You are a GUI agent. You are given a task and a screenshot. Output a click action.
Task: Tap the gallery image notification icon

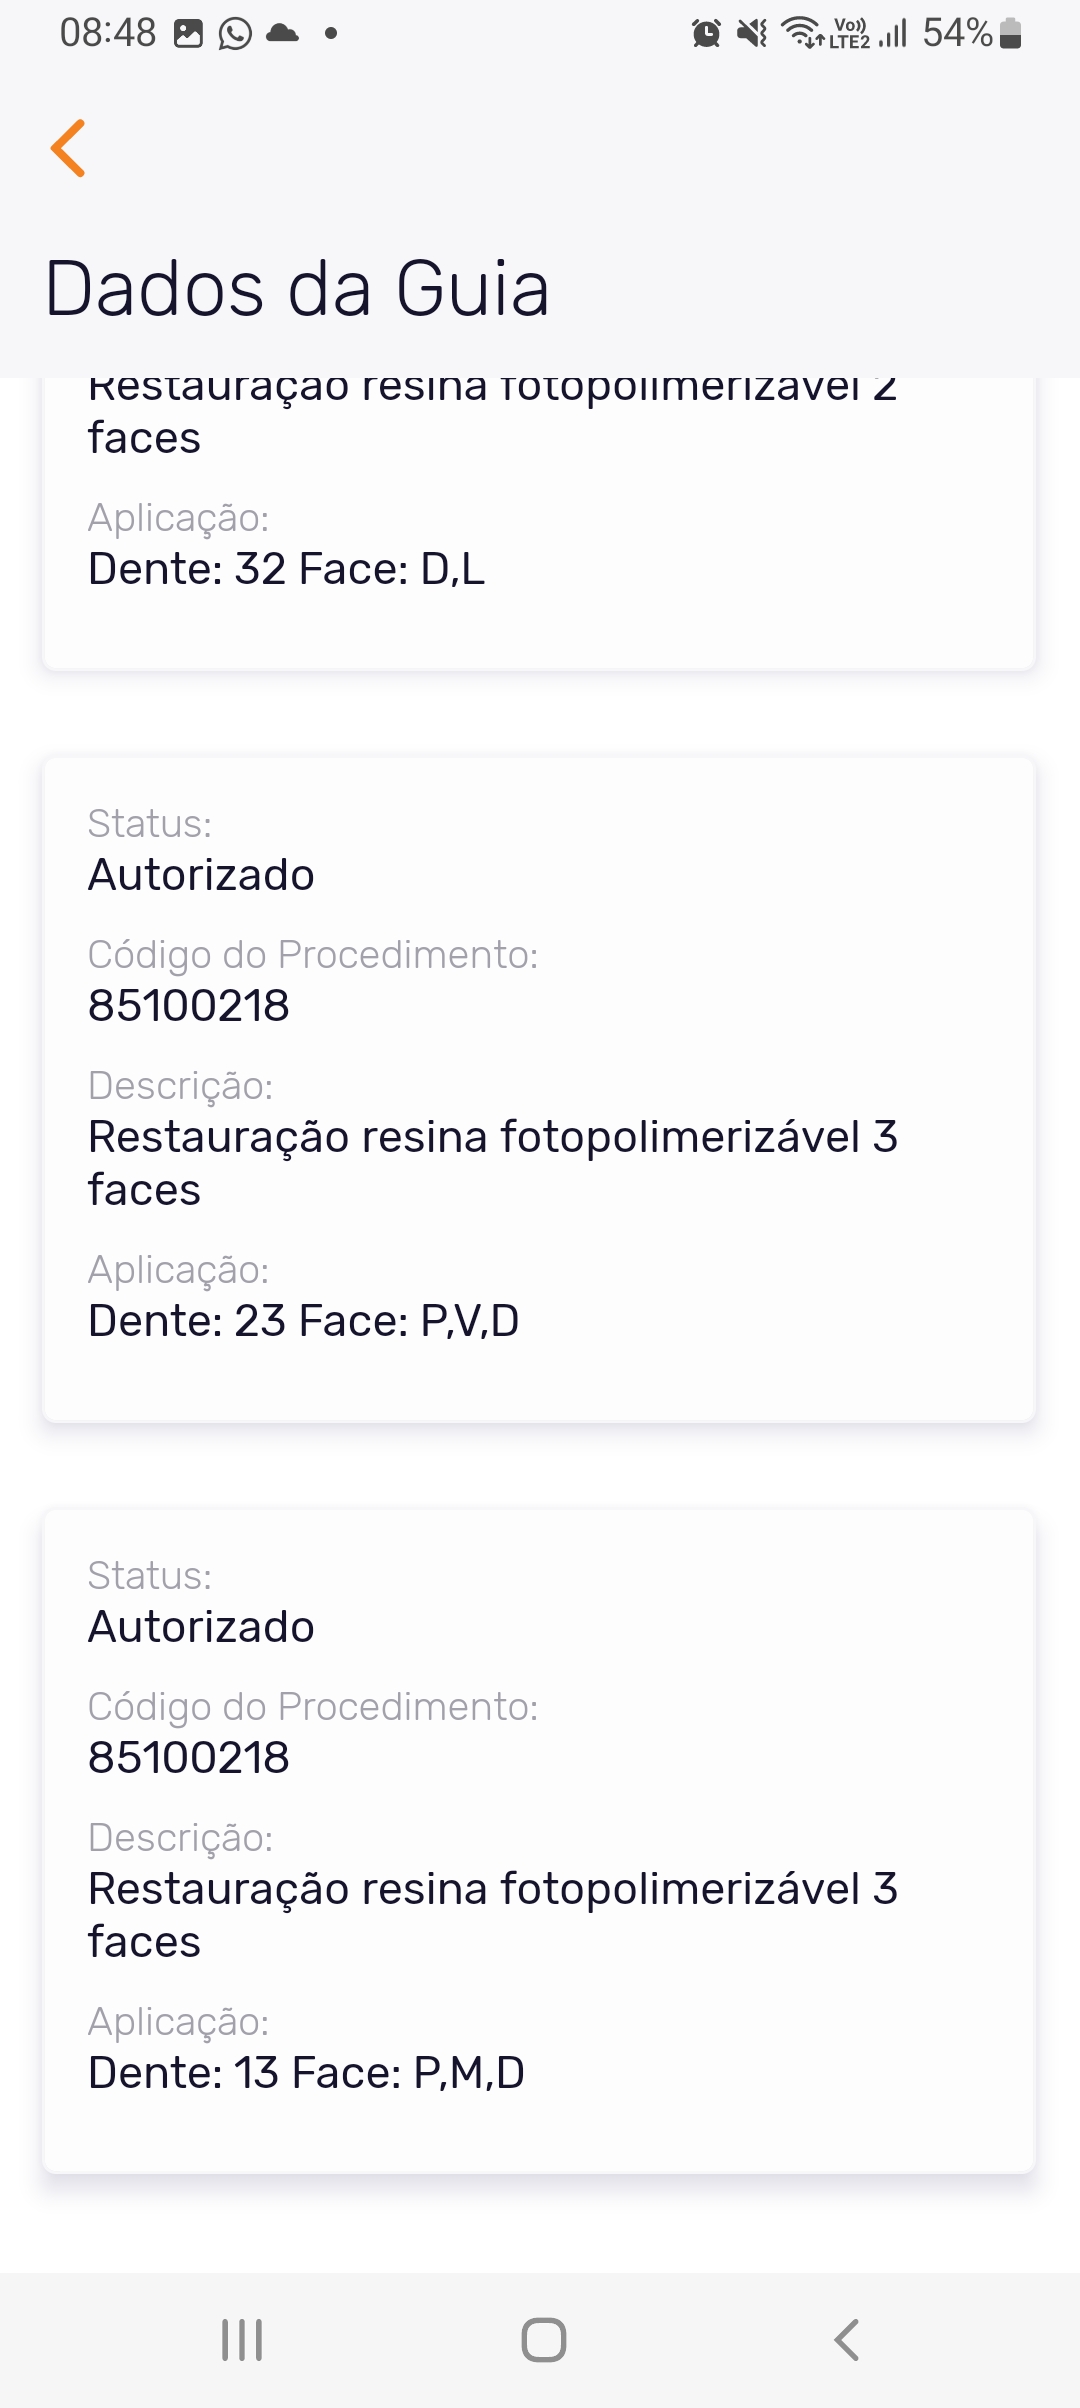(188, 34)
